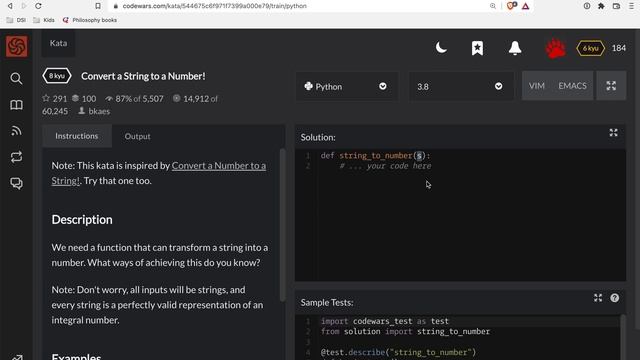The width and height of the screenshot is (640, 360).
Task: Open the author bkaes profile link
Action: pos(99,111)
